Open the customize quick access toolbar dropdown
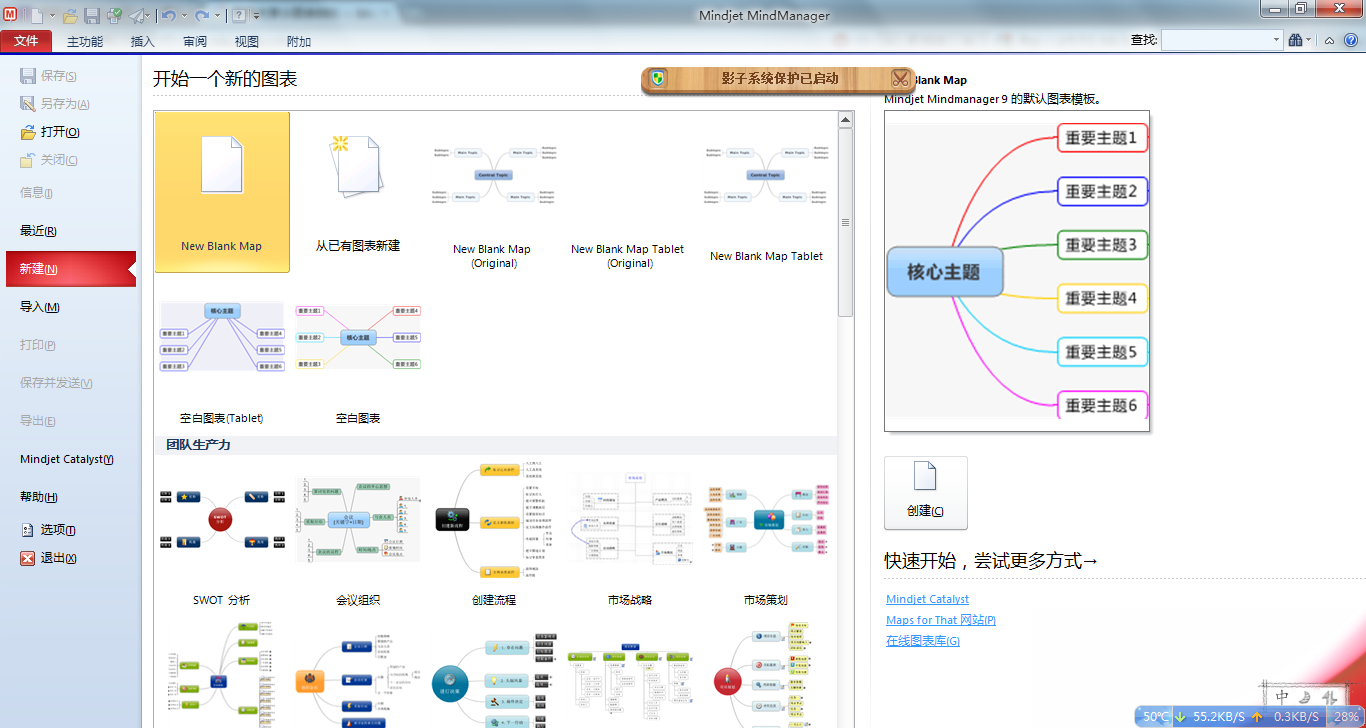Screen dimensions: 1366x728 pyautogui.click(x=257, y=16)
